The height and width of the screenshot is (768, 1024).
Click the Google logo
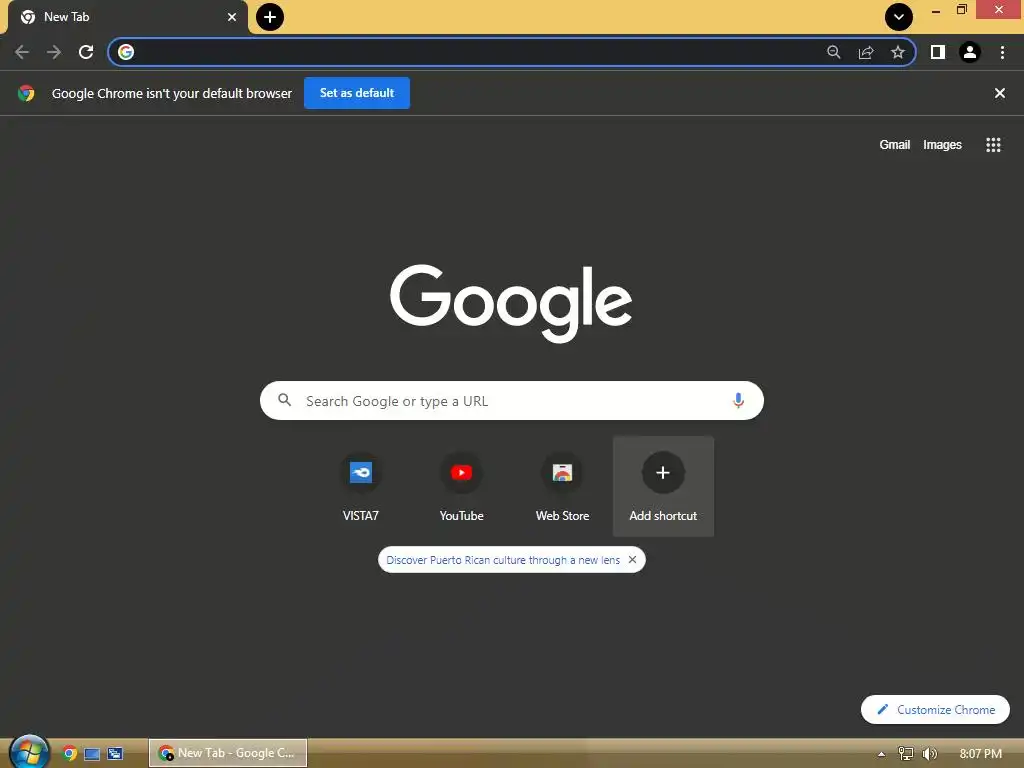coord(511,302)
